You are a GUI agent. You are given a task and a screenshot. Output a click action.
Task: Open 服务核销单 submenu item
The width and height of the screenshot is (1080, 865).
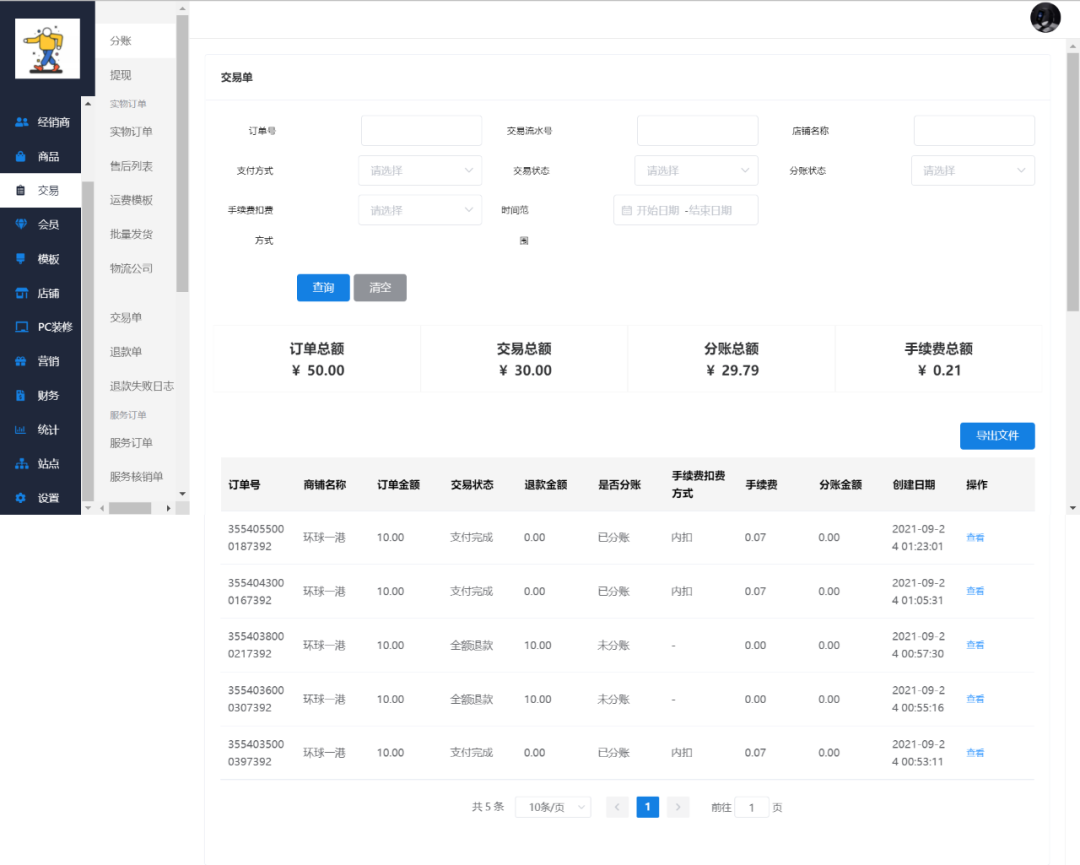tap(136, 477)
